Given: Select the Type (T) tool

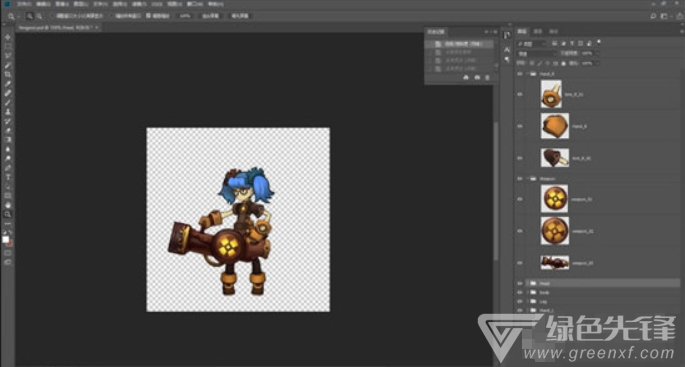Looking at the screenshot, I should pyautogui.click(x=7, y=177).
